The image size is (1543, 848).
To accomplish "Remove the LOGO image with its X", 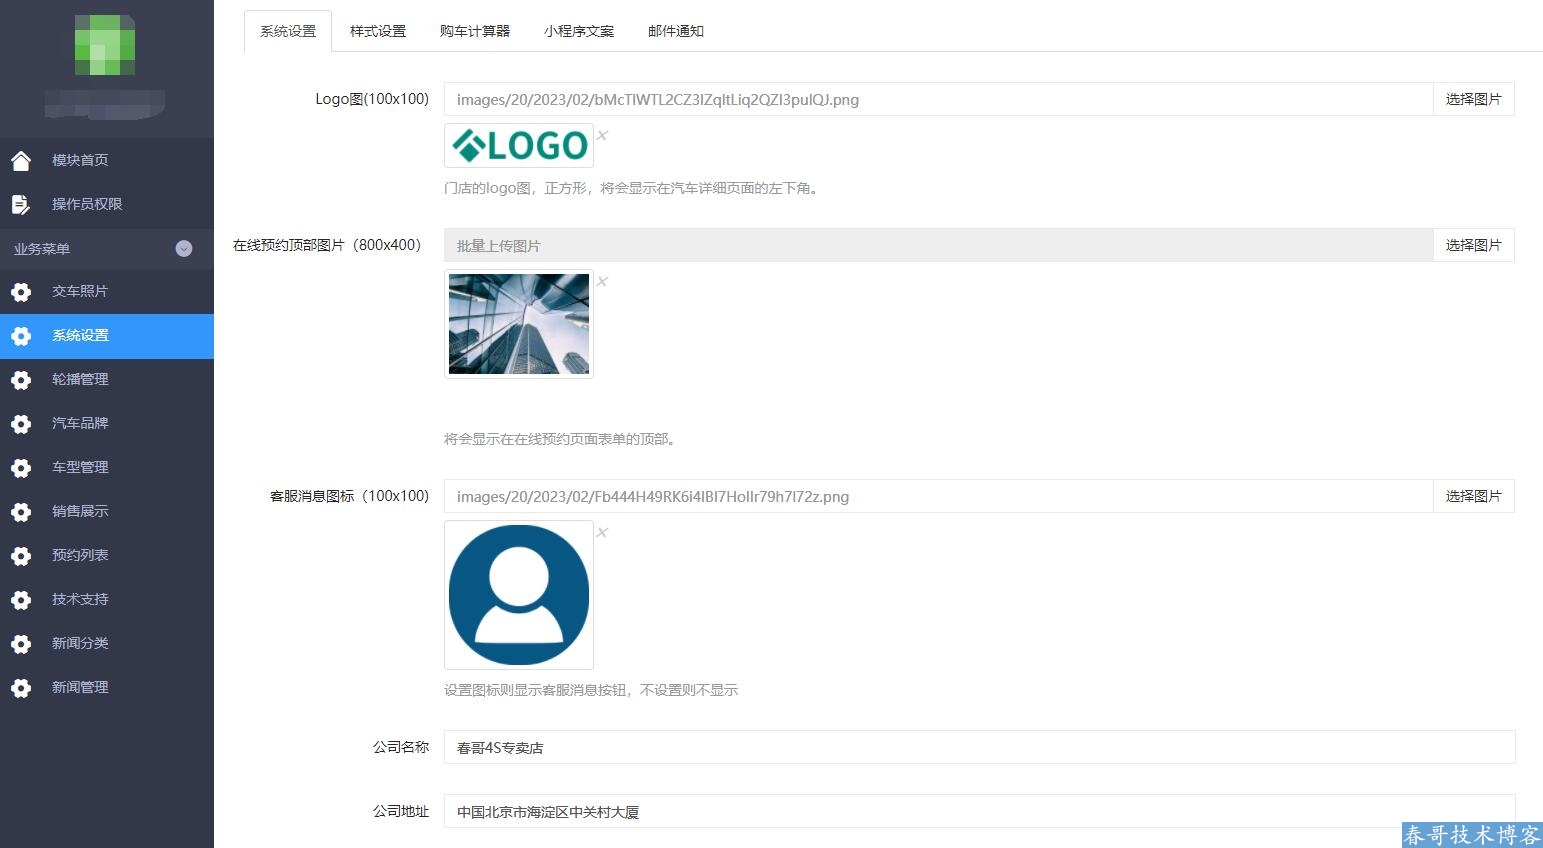I will click(602, 135).
